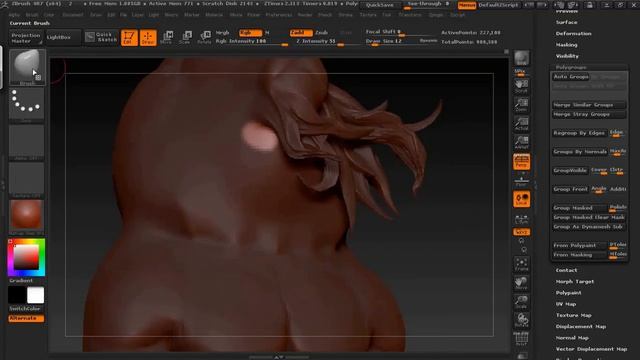Click the SwitchColor button

tap(25, 309)
